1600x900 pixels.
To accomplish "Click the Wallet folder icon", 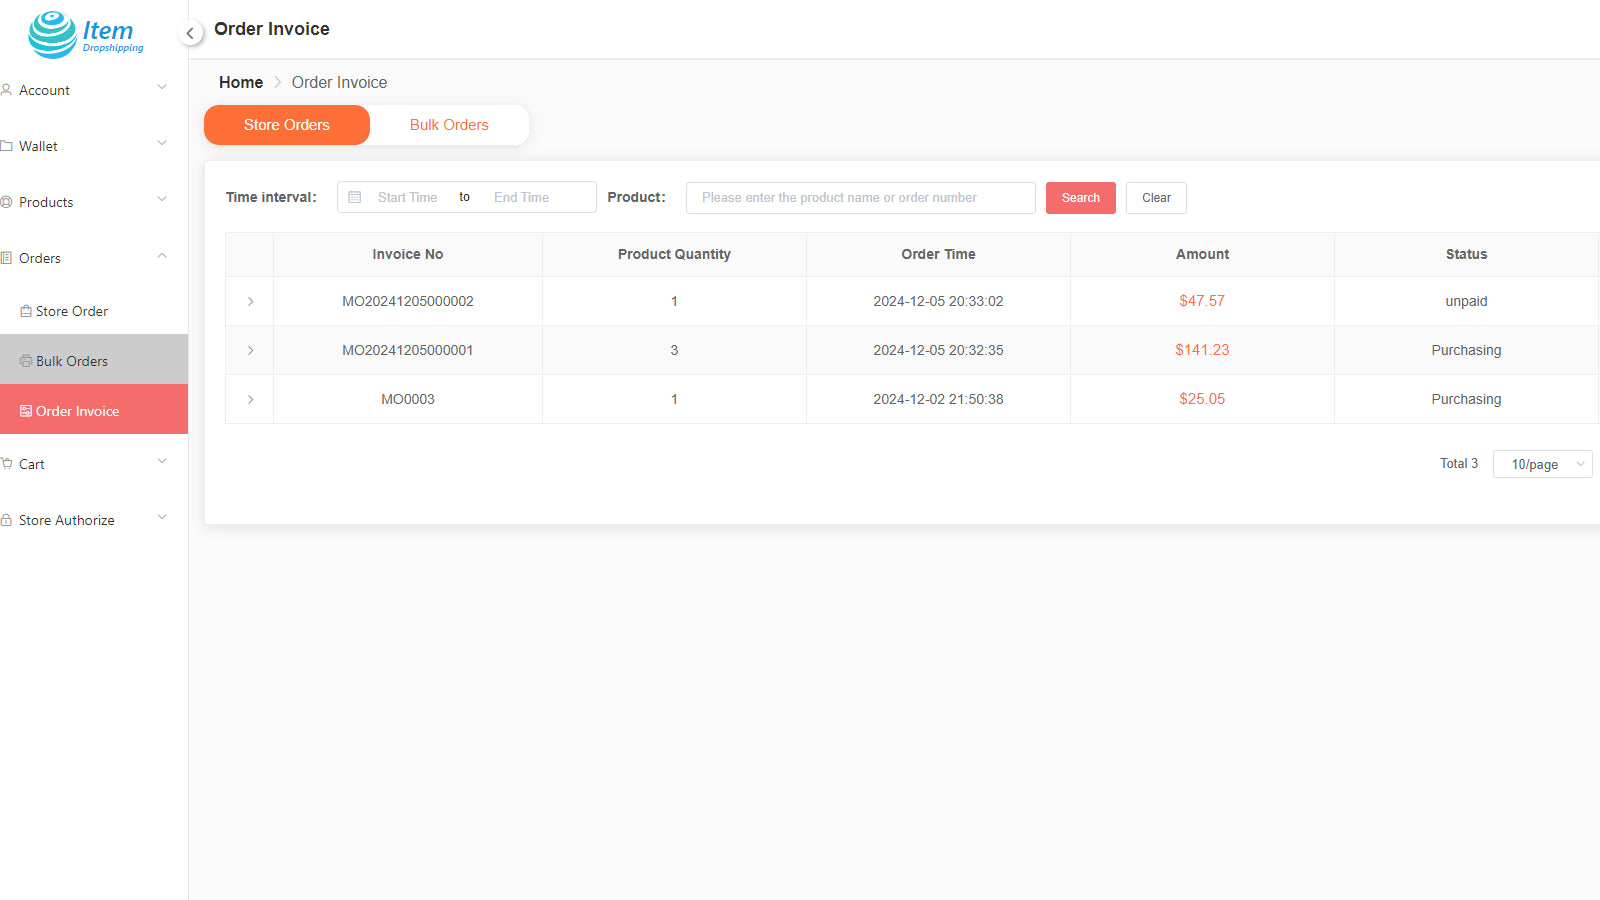I will (x=6, y=146).
